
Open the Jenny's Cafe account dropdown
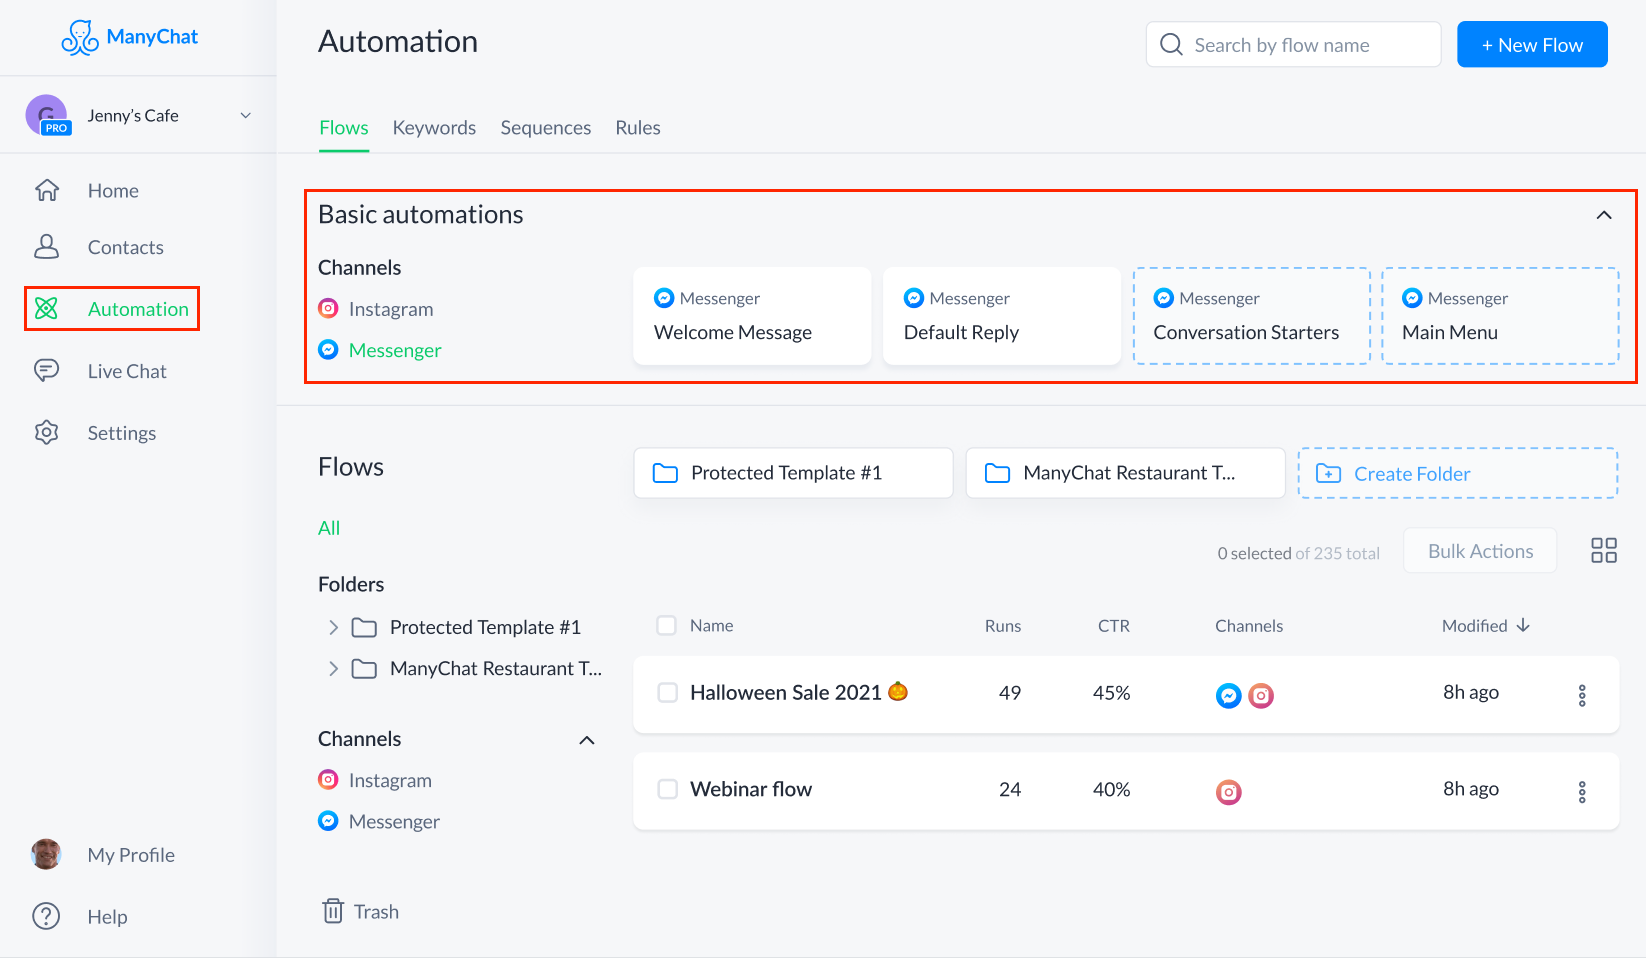245,115
